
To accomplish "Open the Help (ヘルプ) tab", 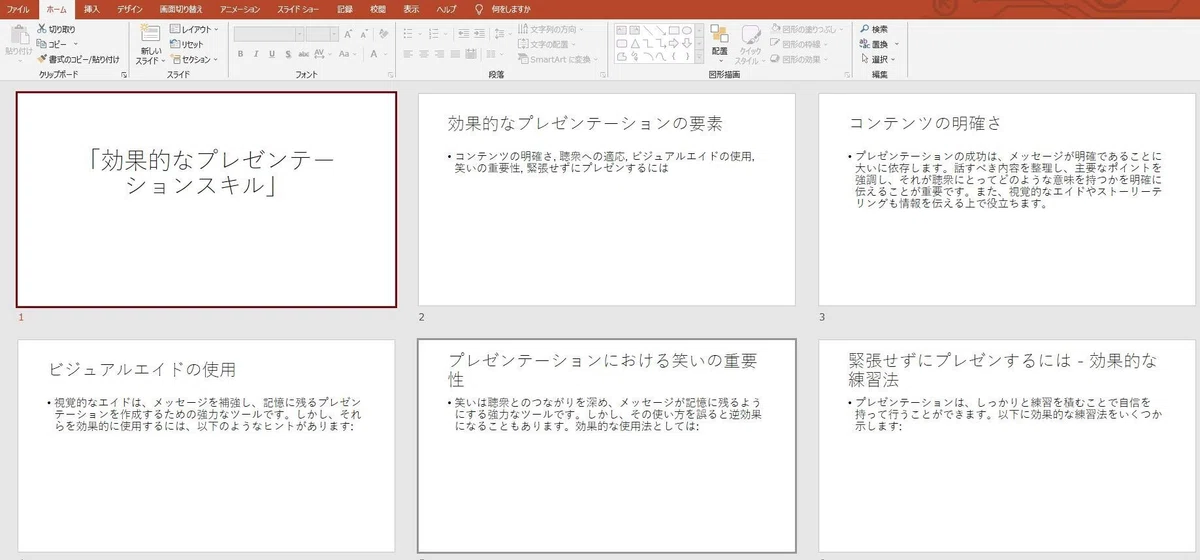I will point(446,8).
